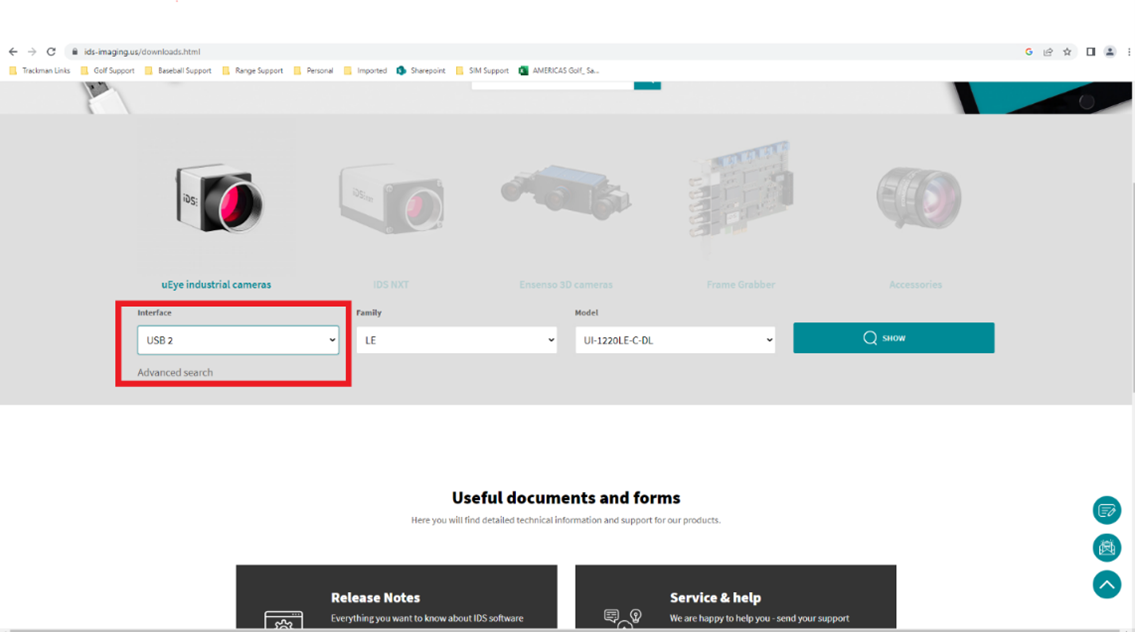Share this page via share icon
Viewport: 1135px width, 632px height.
point(1048,52)
